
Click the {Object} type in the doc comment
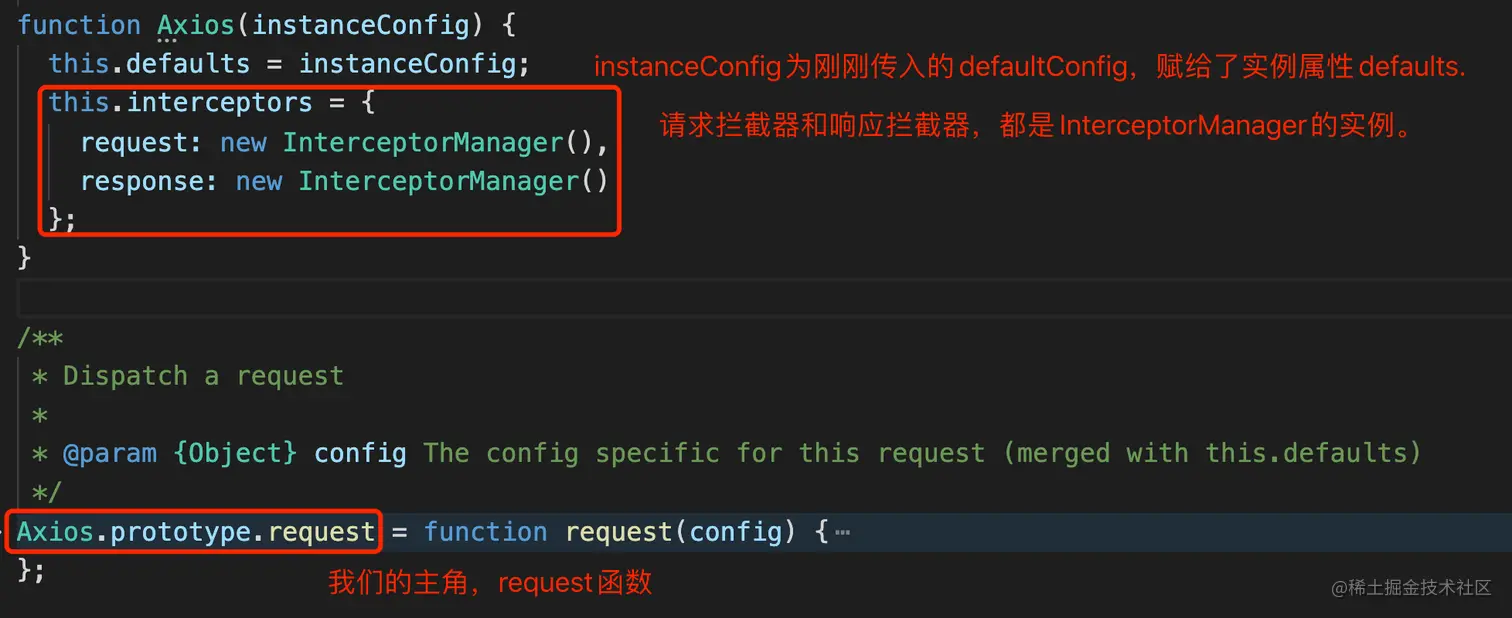[235, 454]
